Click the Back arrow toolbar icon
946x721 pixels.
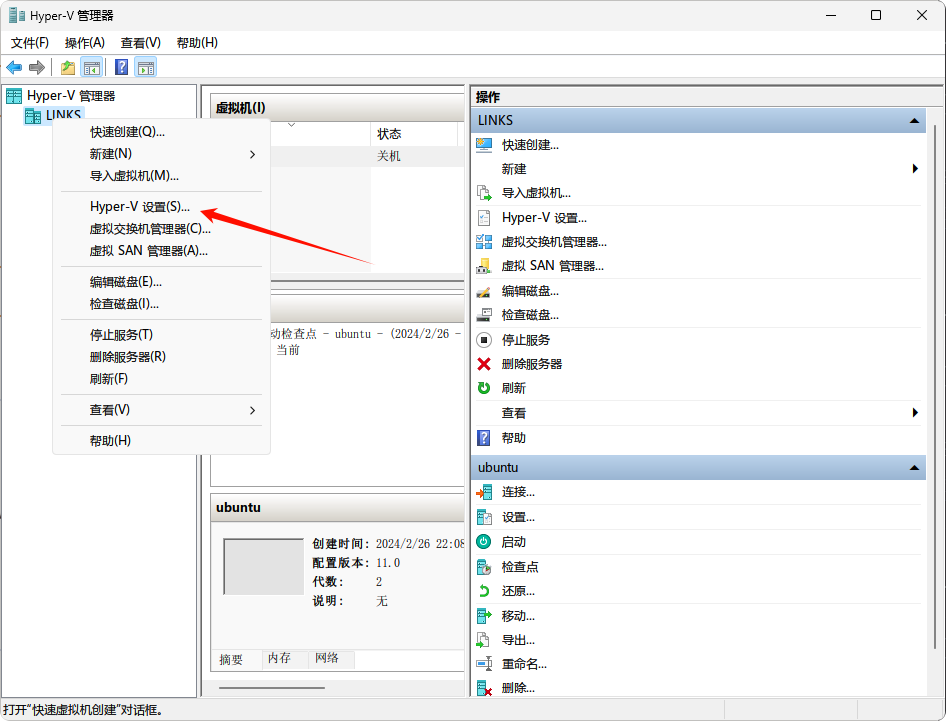14,67
